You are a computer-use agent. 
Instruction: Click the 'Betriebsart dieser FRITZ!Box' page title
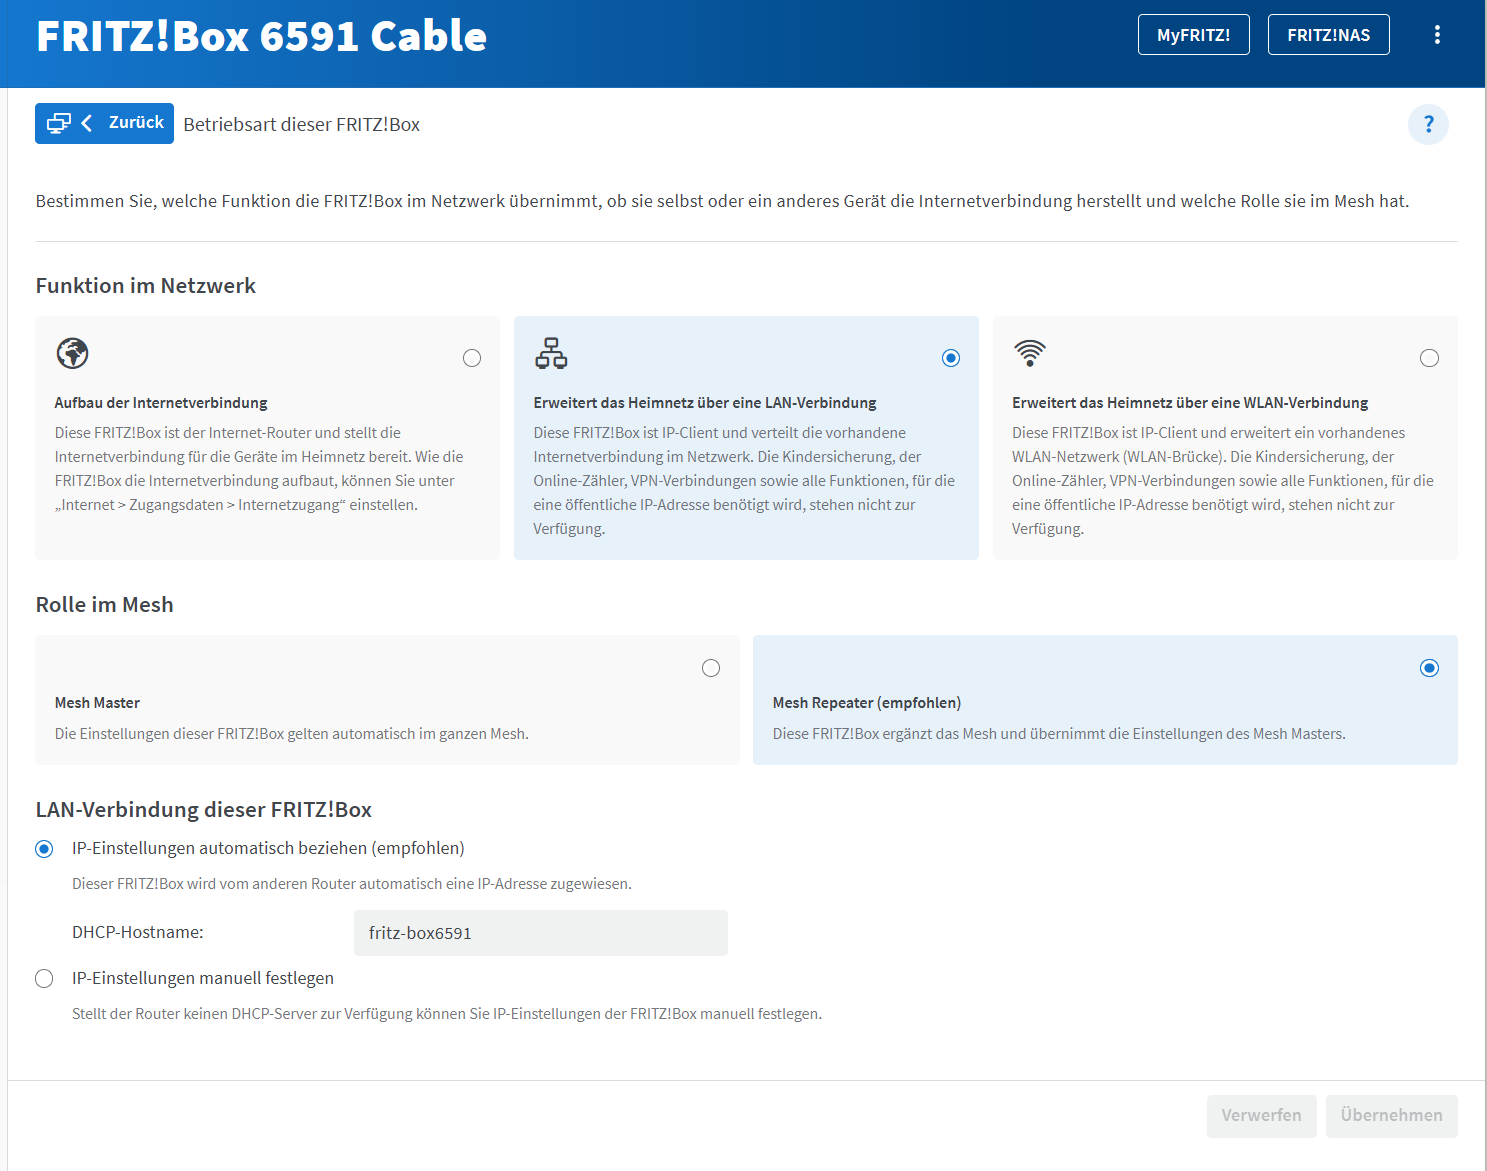pos(302,125)
